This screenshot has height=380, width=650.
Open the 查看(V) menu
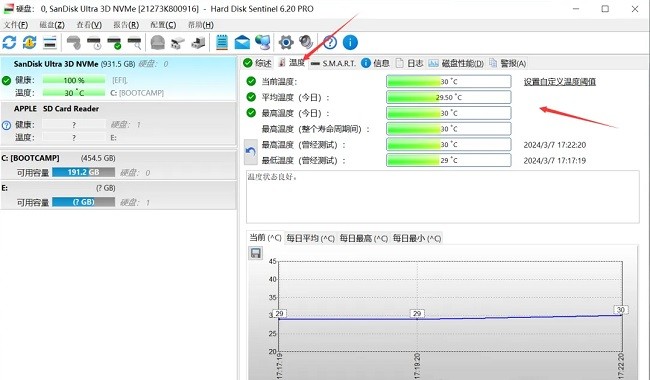pyautogui.click(x=89, y=25)
